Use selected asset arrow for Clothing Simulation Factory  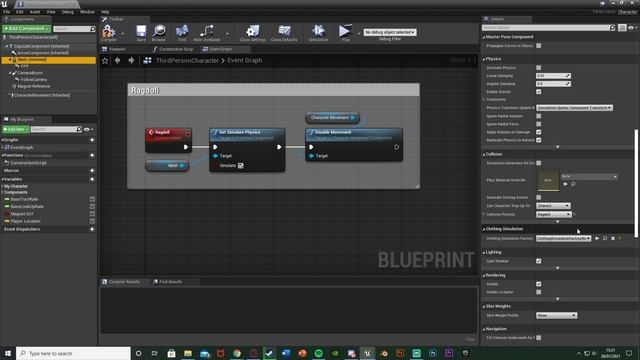[x=597, y=238]
